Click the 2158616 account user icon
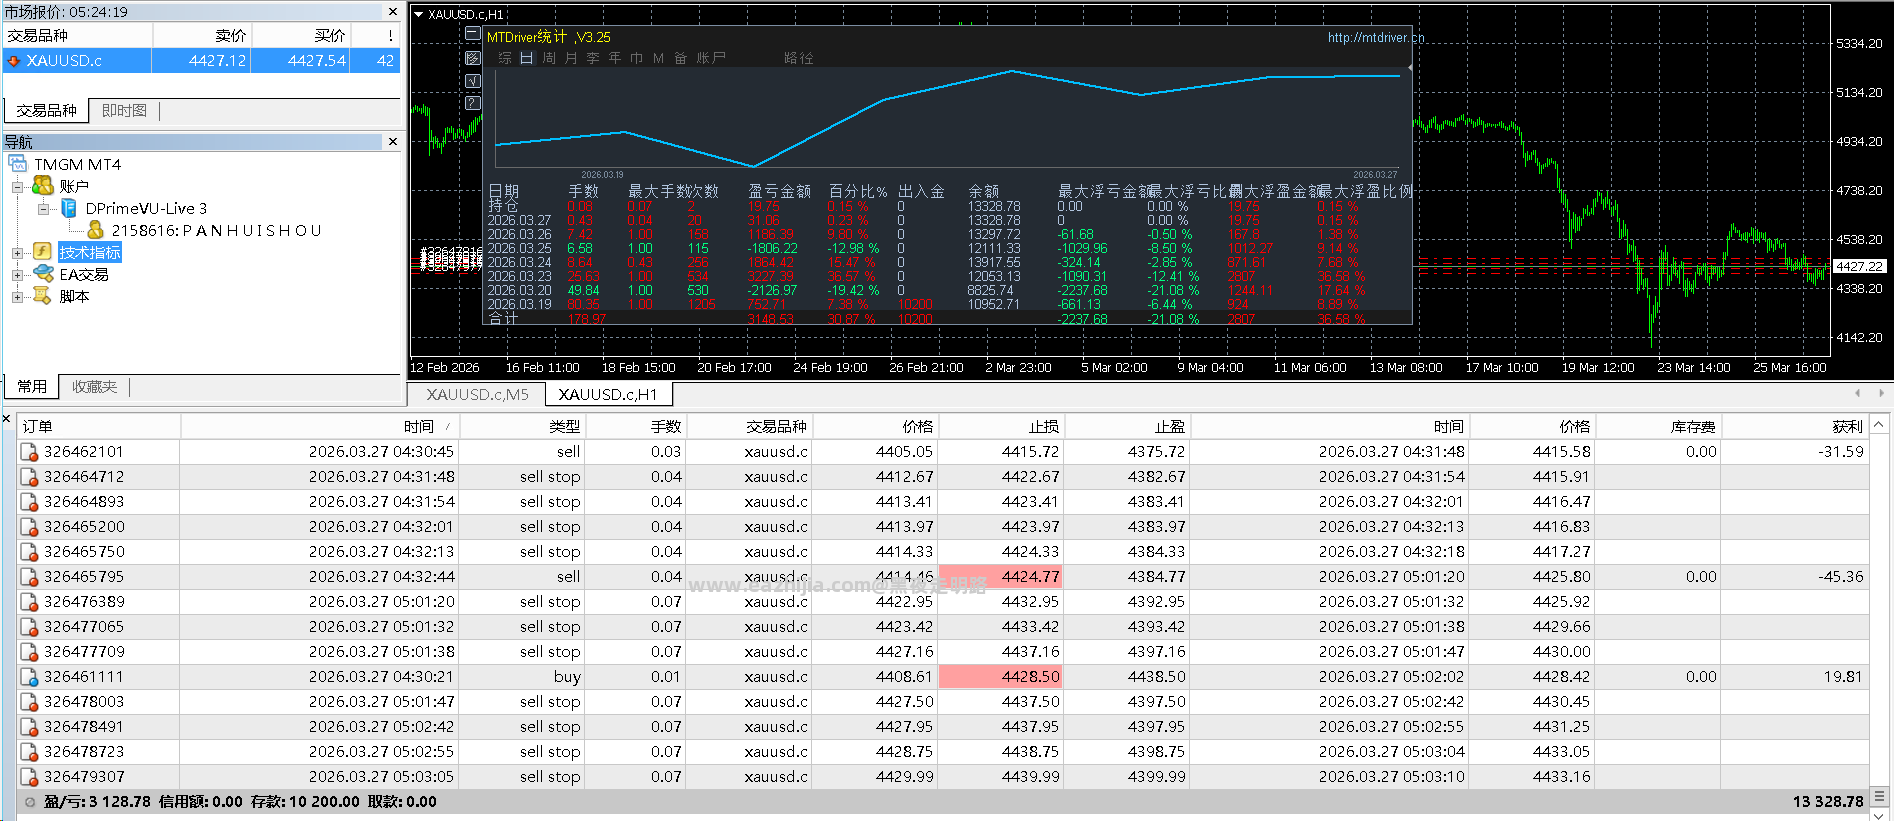Screen dimensions: 1894x821 pos(95,230)
